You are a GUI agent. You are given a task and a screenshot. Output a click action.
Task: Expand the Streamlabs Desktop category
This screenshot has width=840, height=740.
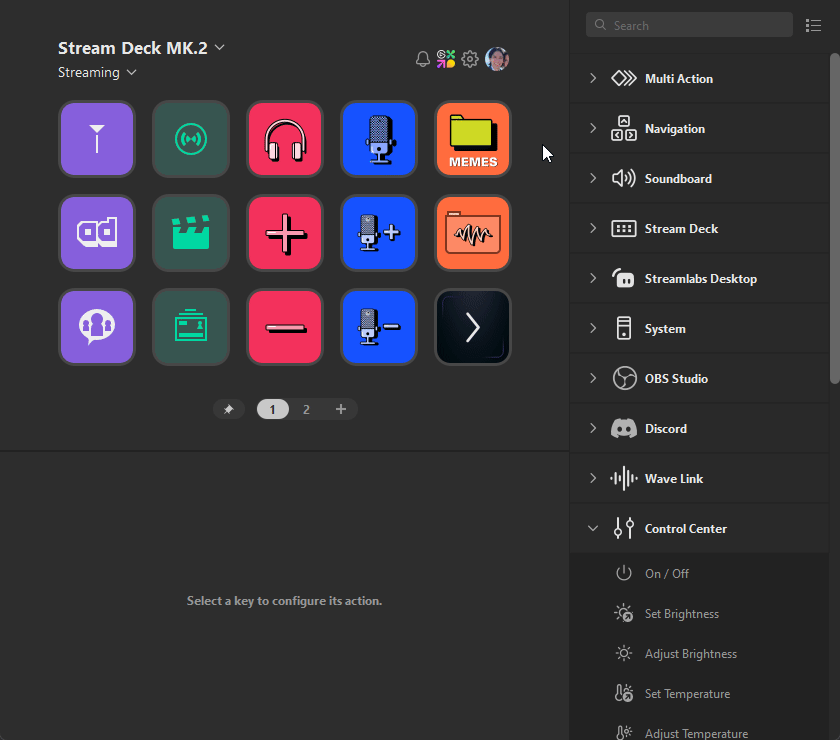(699, 279)
